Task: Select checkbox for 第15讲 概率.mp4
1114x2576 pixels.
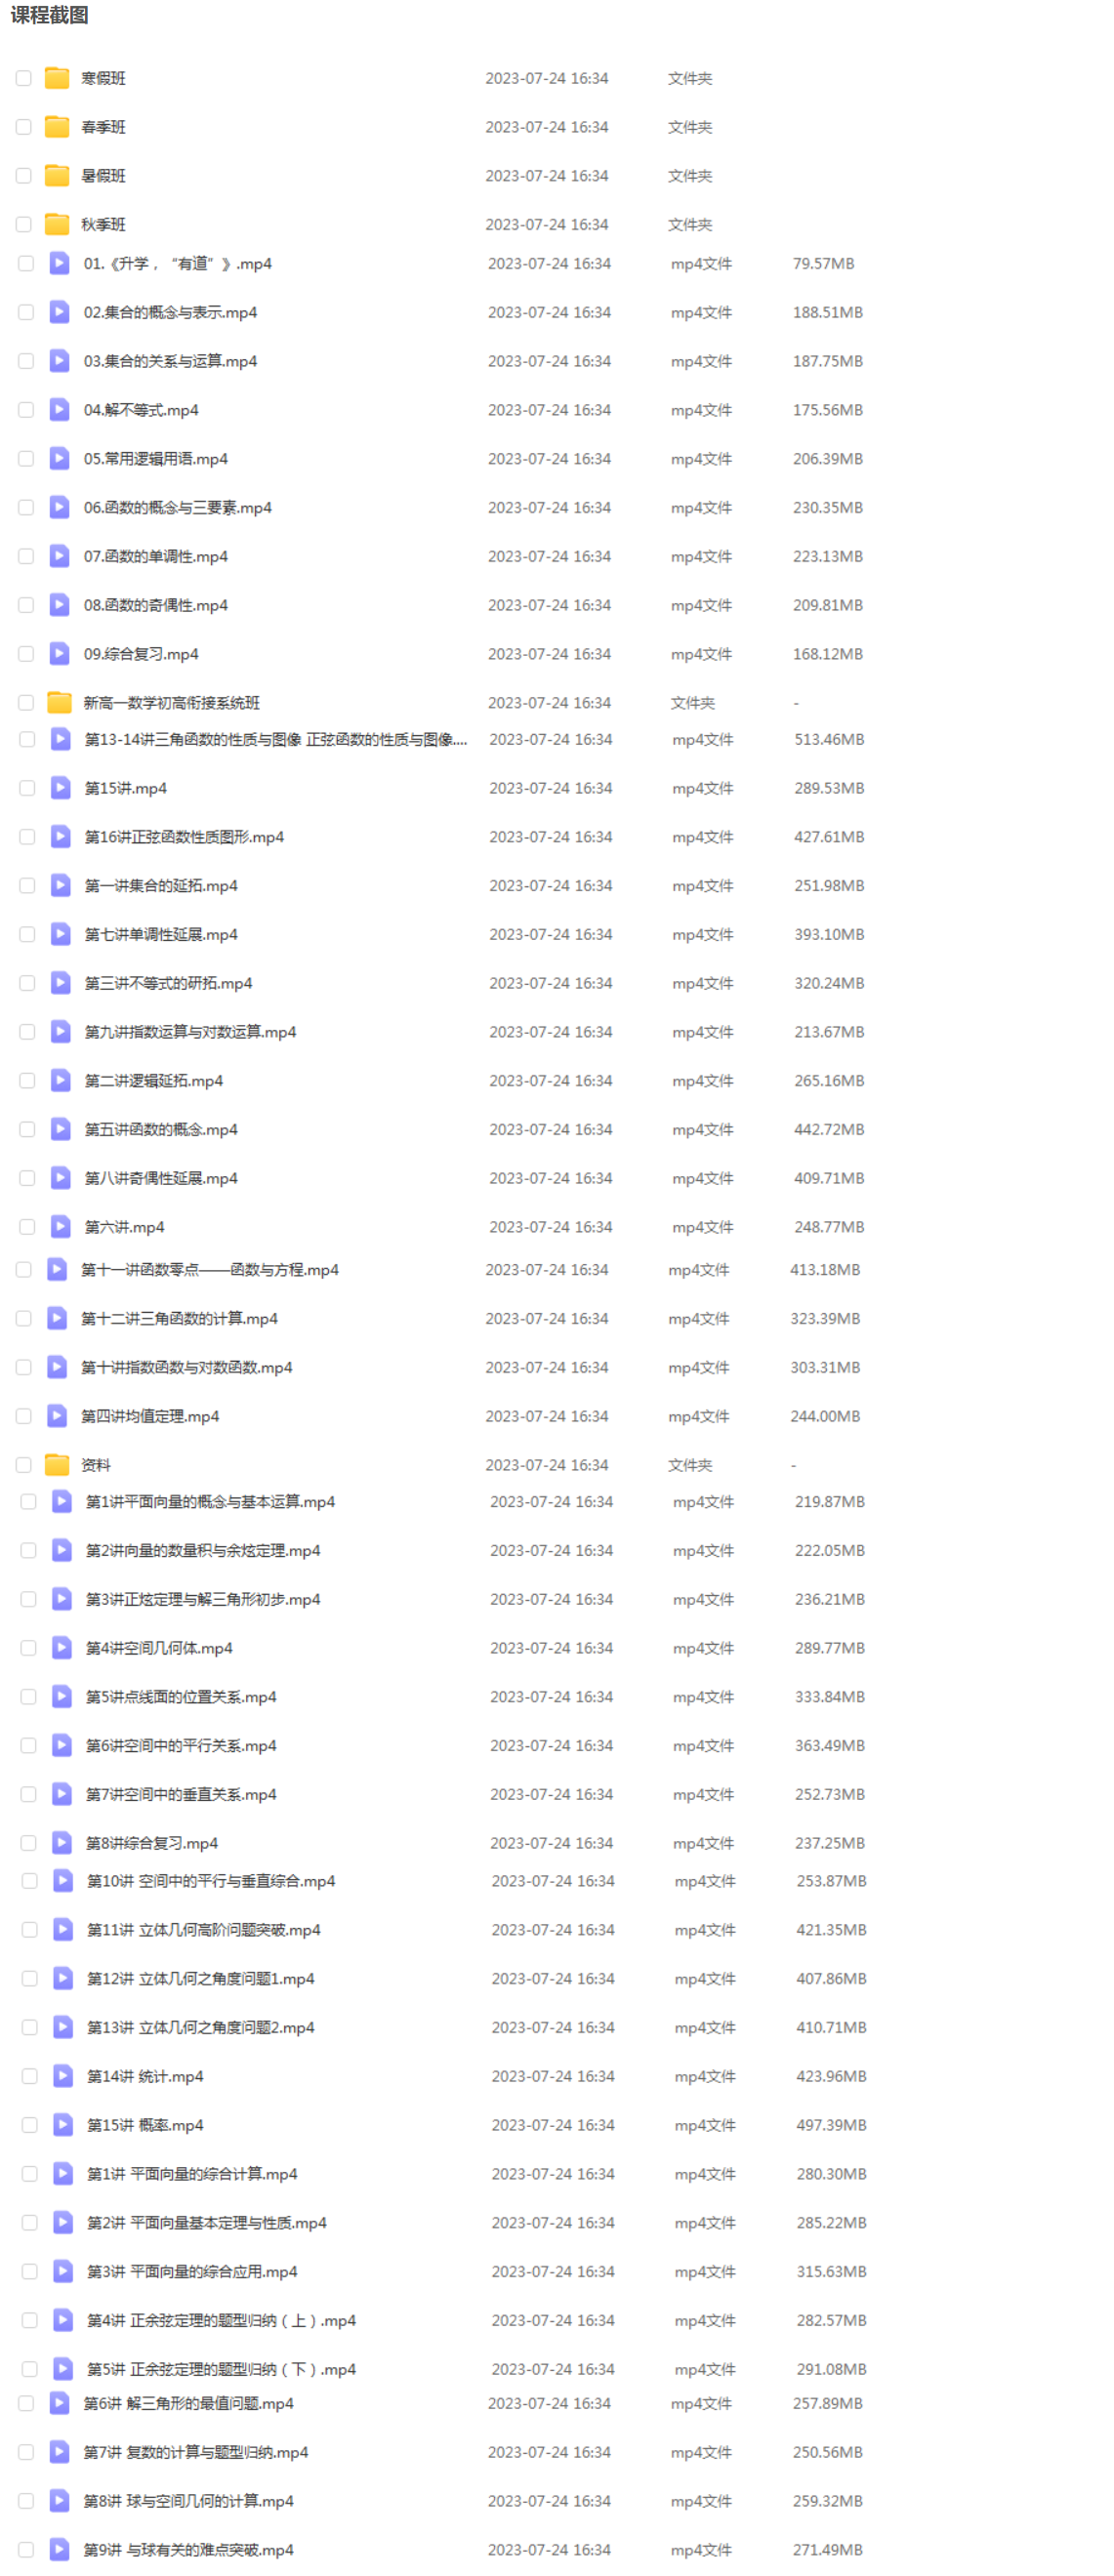Action: pos(30,2125)
